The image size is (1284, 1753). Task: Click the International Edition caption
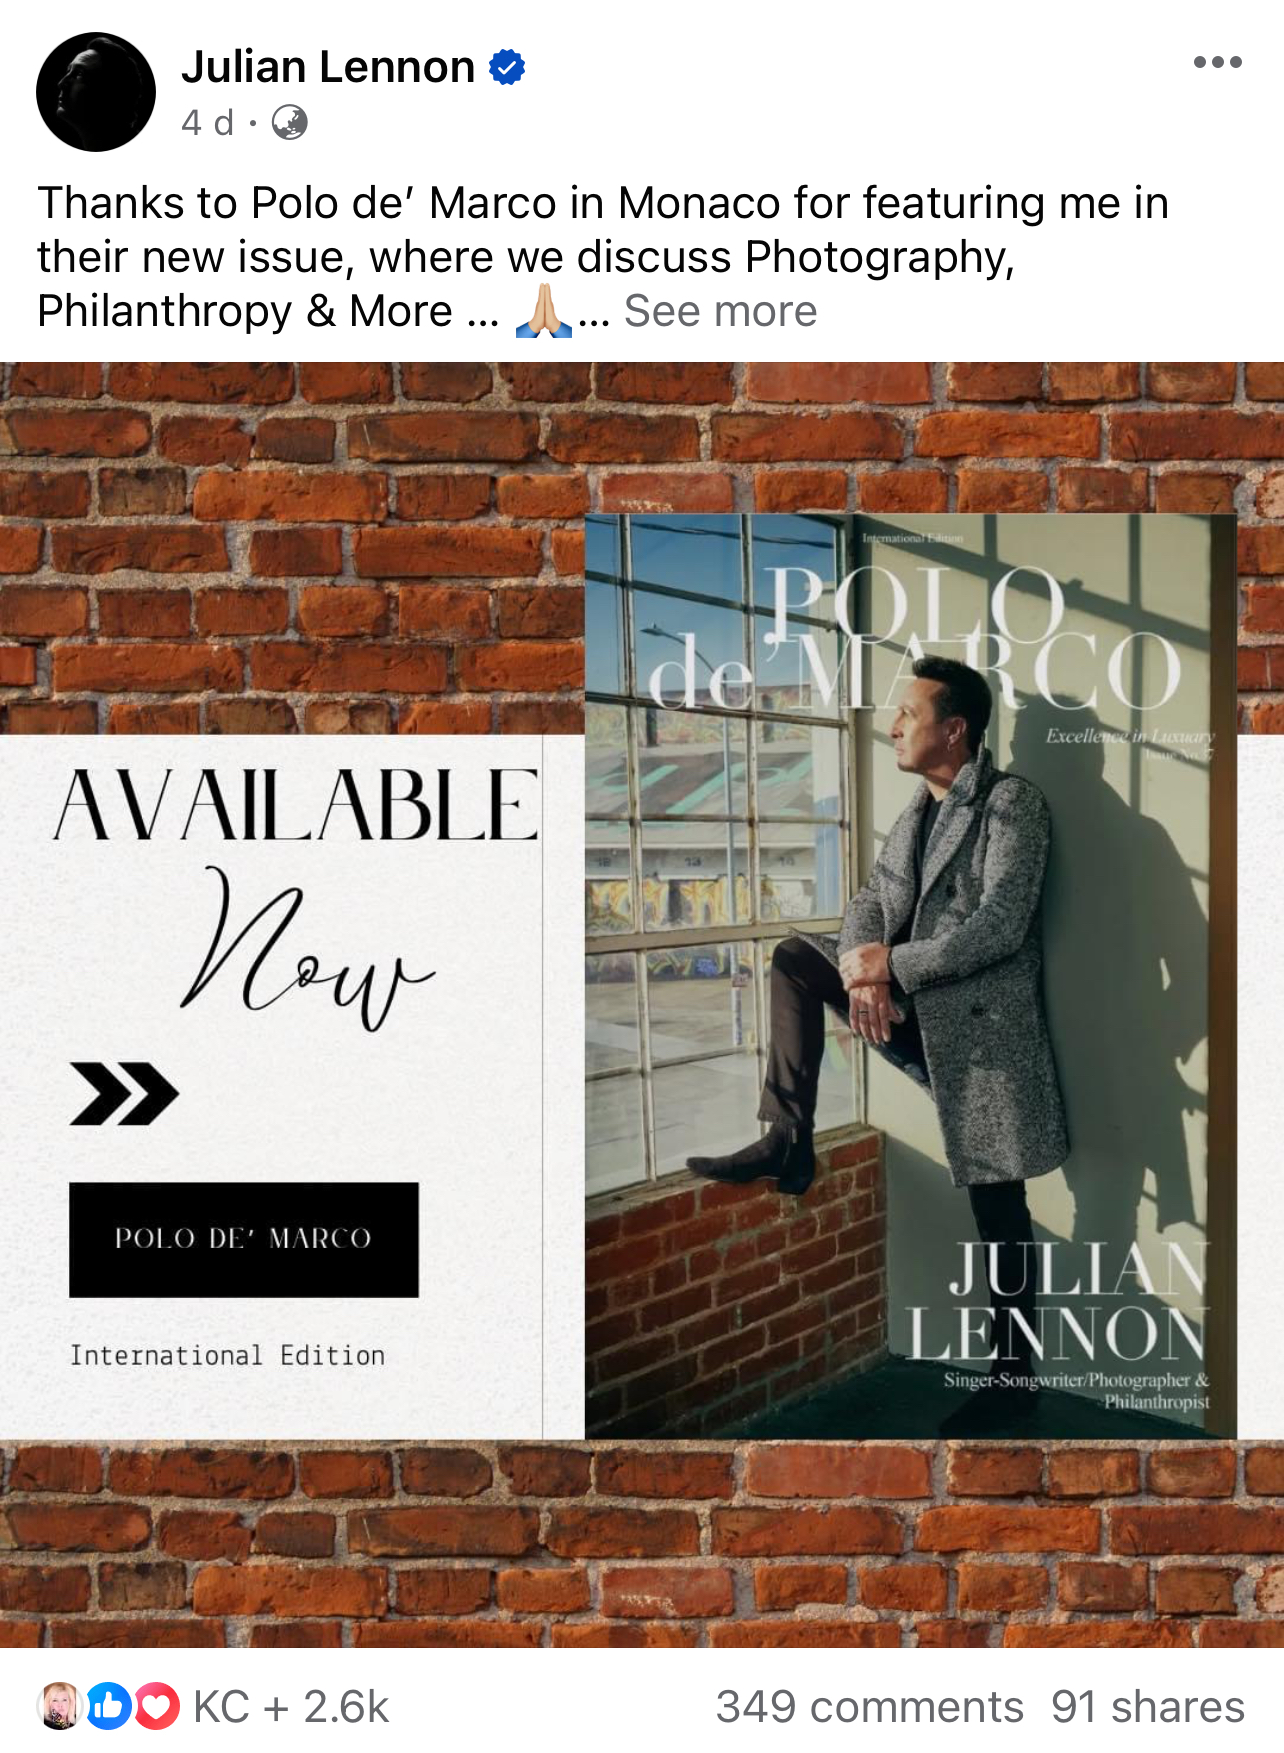(x=227, y=1355)
